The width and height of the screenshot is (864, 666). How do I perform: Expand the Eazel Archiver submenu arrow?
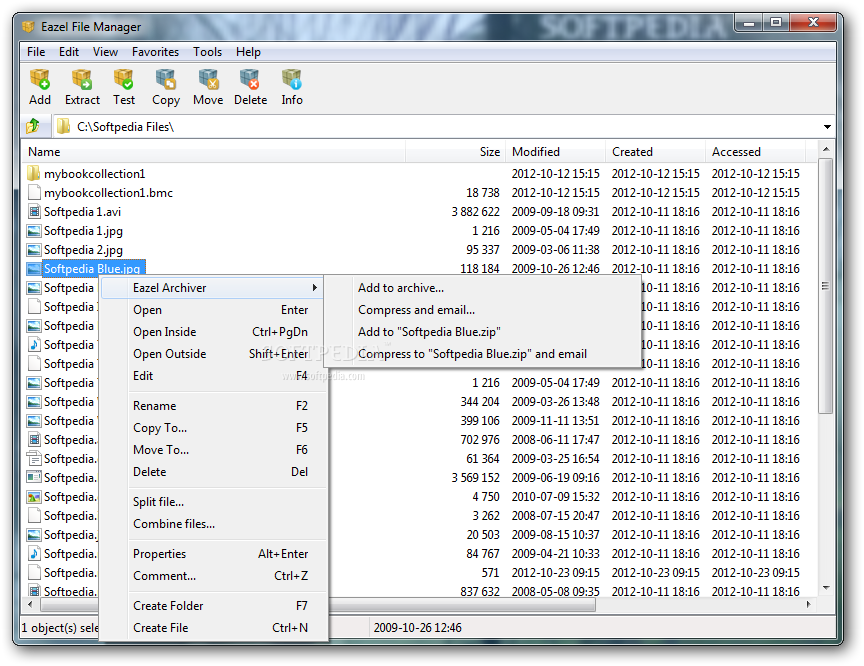coord(314,288)
